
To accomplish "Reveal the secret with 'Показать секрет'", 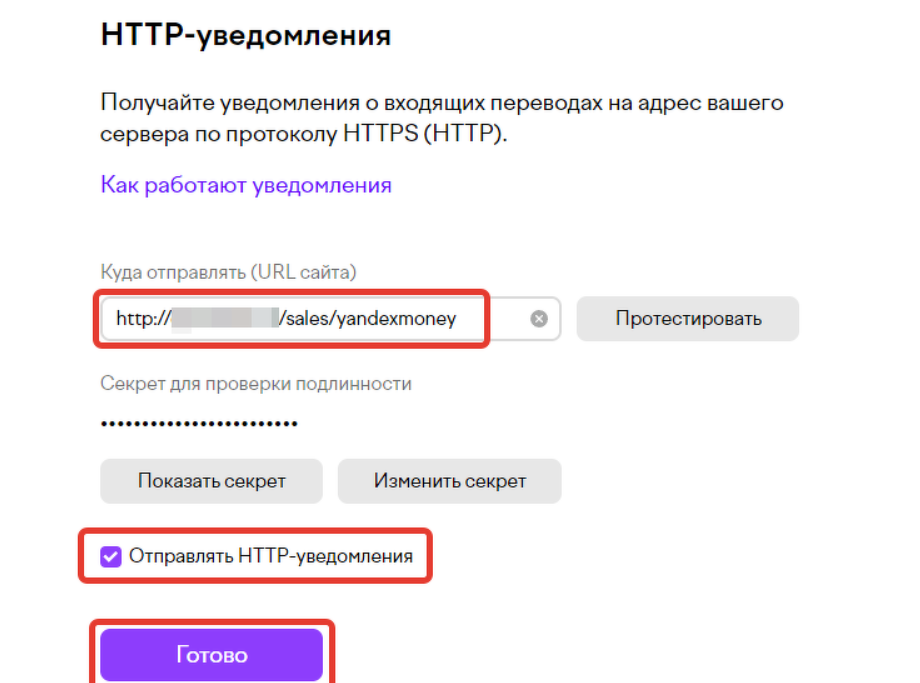I will coord(211,481).
